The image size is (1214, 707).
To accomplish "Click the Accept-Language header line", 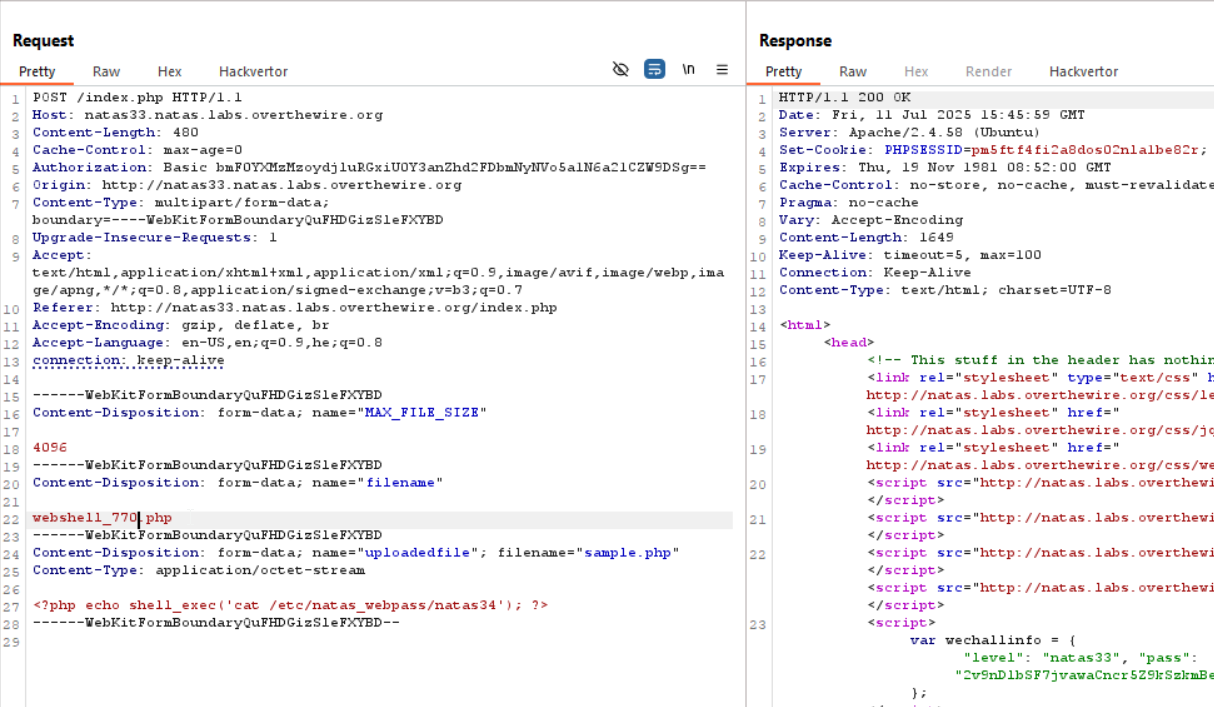I will point(207,342).
